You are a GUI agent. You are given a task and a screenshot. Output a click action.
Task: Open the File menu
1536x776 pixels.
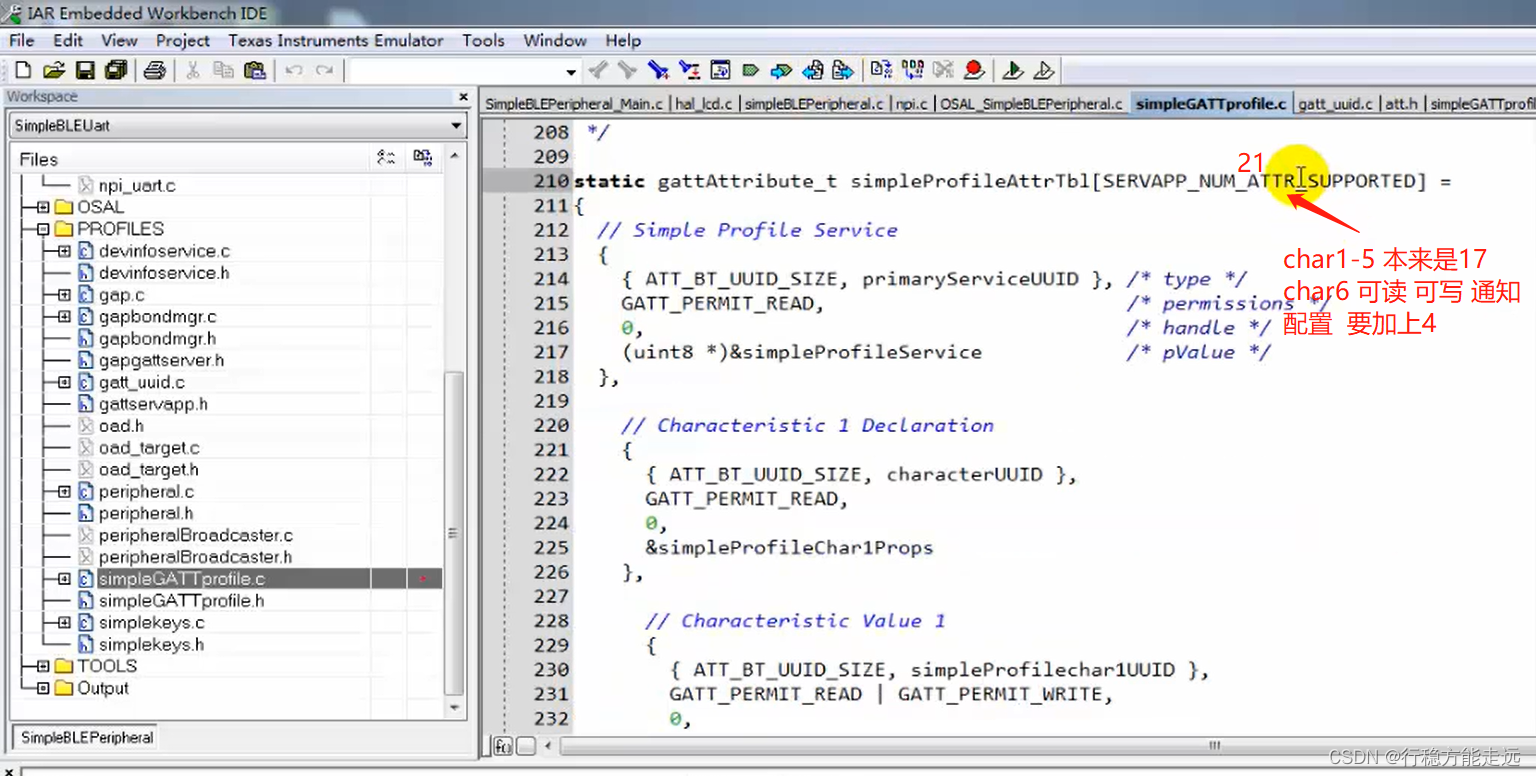pyautogui.click(x=21, y=40)
